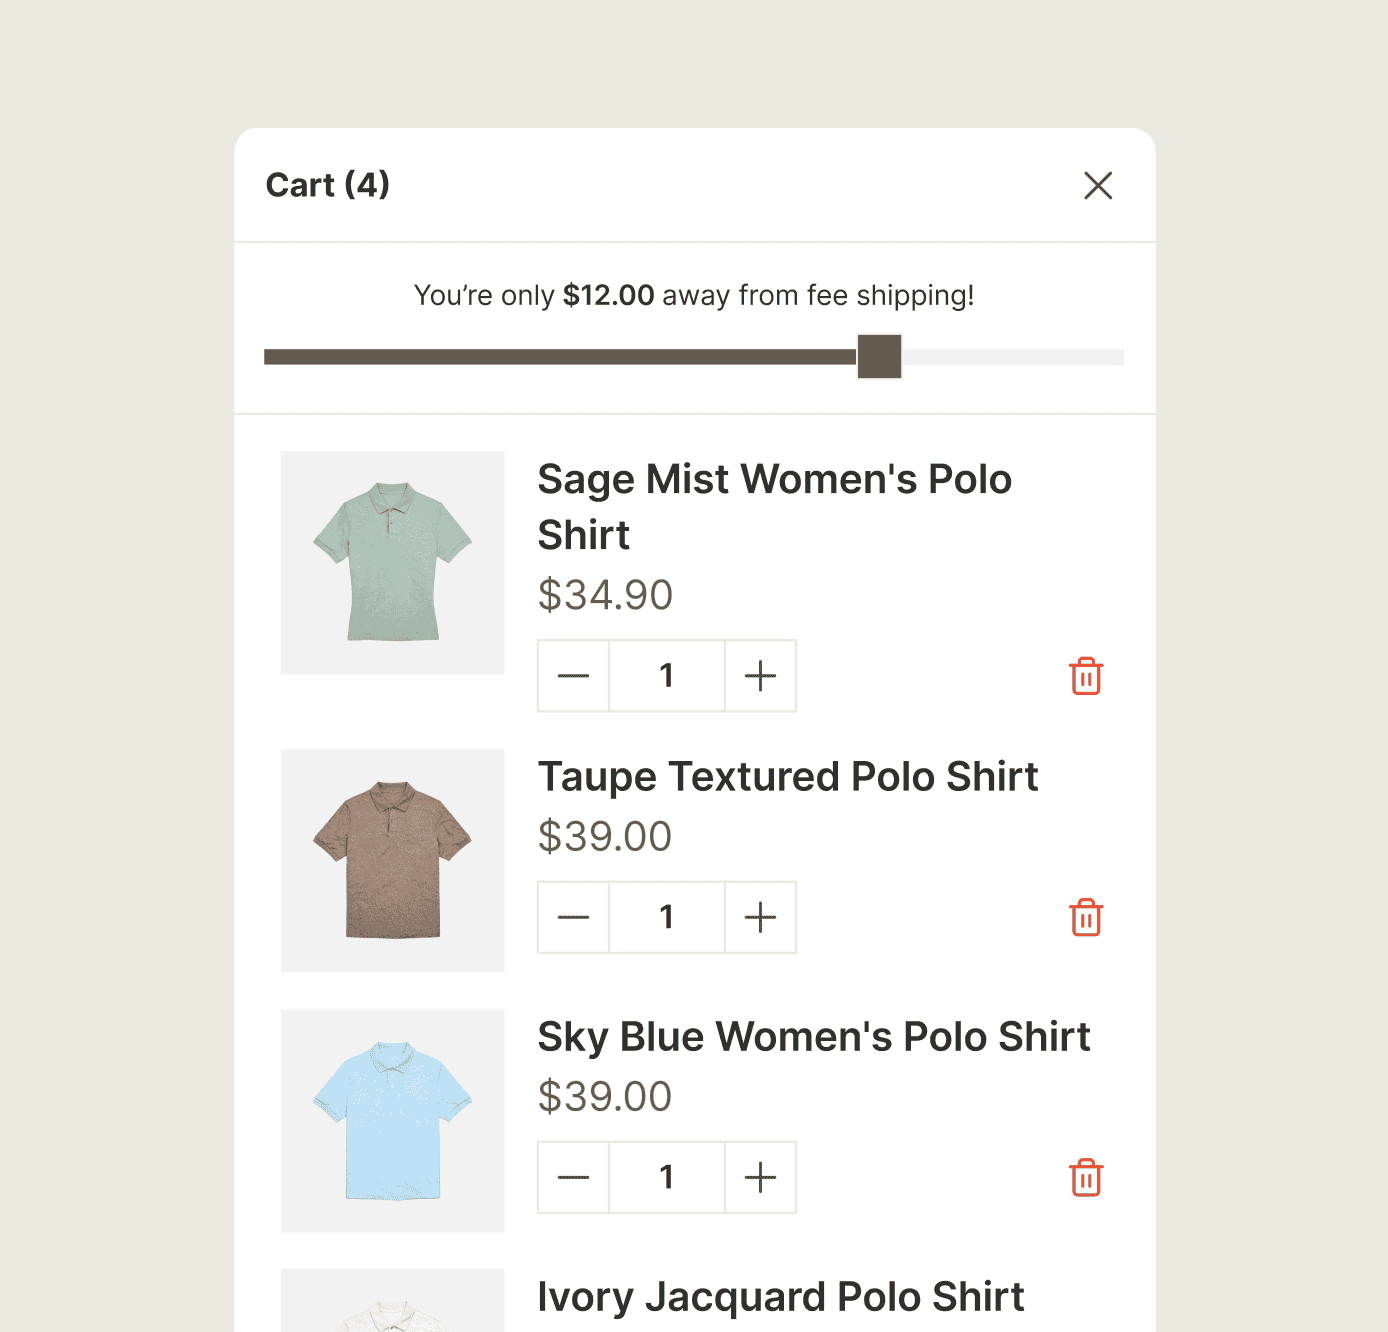Select Taupe Textured Polo quantity field
1388x1332 pixels.
click(667, 917)
